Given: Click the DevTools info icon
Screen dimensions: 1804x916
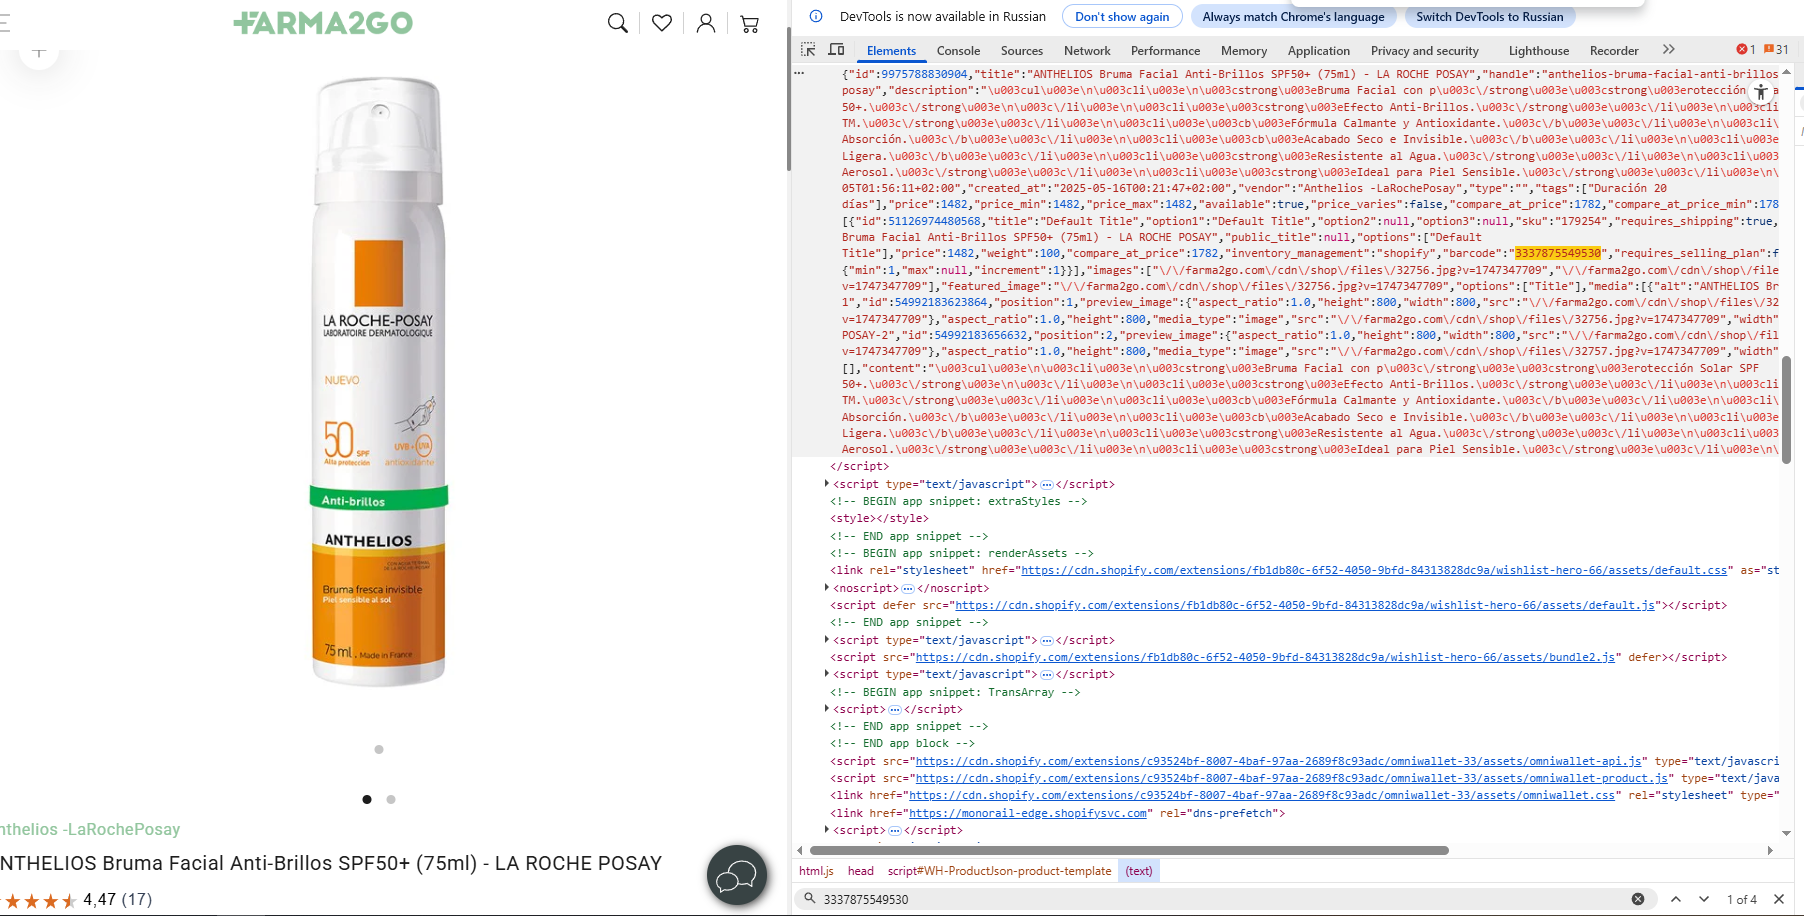Looking at the screenshot, I should tap(816, 16).
